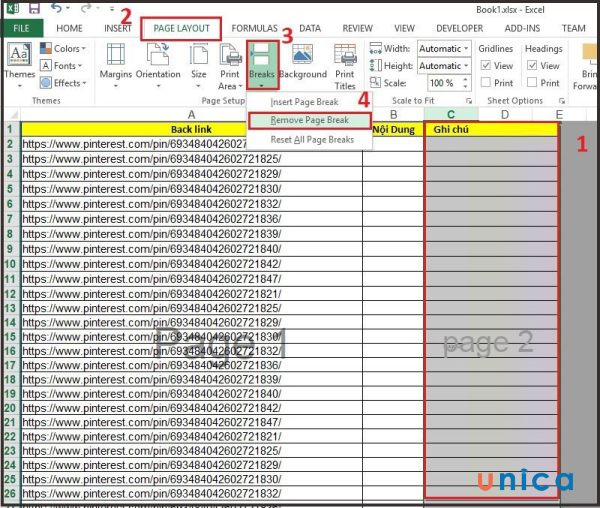Open the Breaks dropdown button
Image resolution: width=600 pixels, height=508 pixels.
[262, 65]
